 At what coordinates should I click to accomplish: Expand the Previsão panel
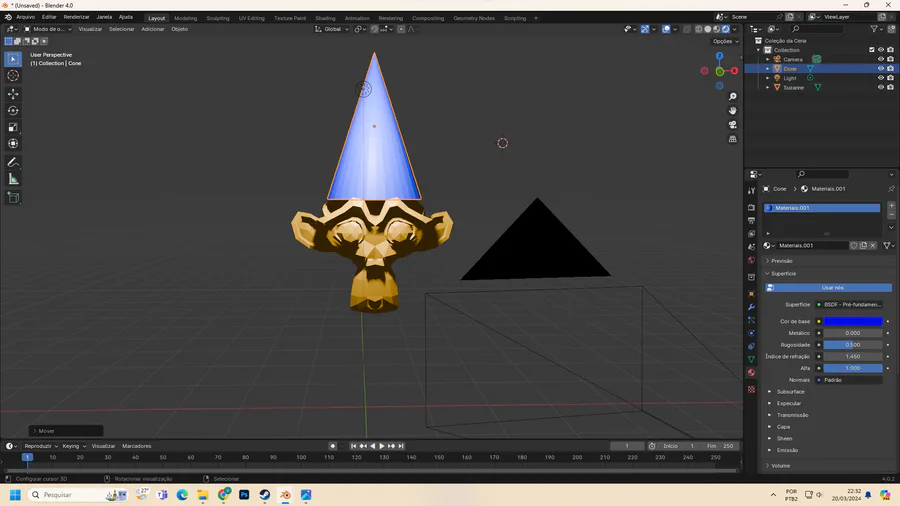[782, 260]
